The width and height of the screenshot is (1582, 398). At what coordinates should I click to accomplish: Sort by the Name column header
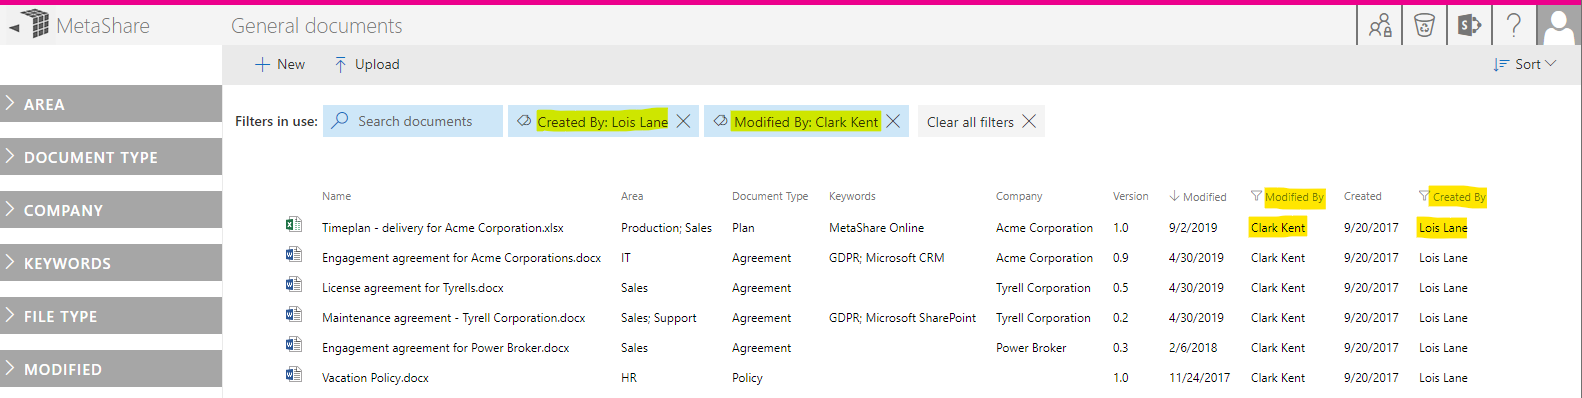[x=336, y=196]
